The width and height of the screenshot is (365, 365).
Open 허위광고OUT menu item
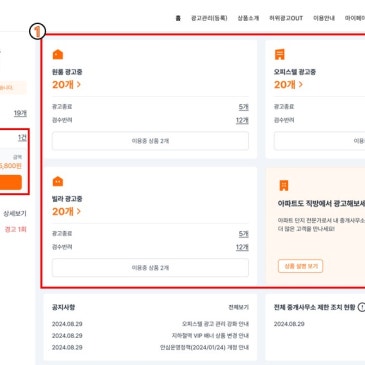(x=286, y=18)
